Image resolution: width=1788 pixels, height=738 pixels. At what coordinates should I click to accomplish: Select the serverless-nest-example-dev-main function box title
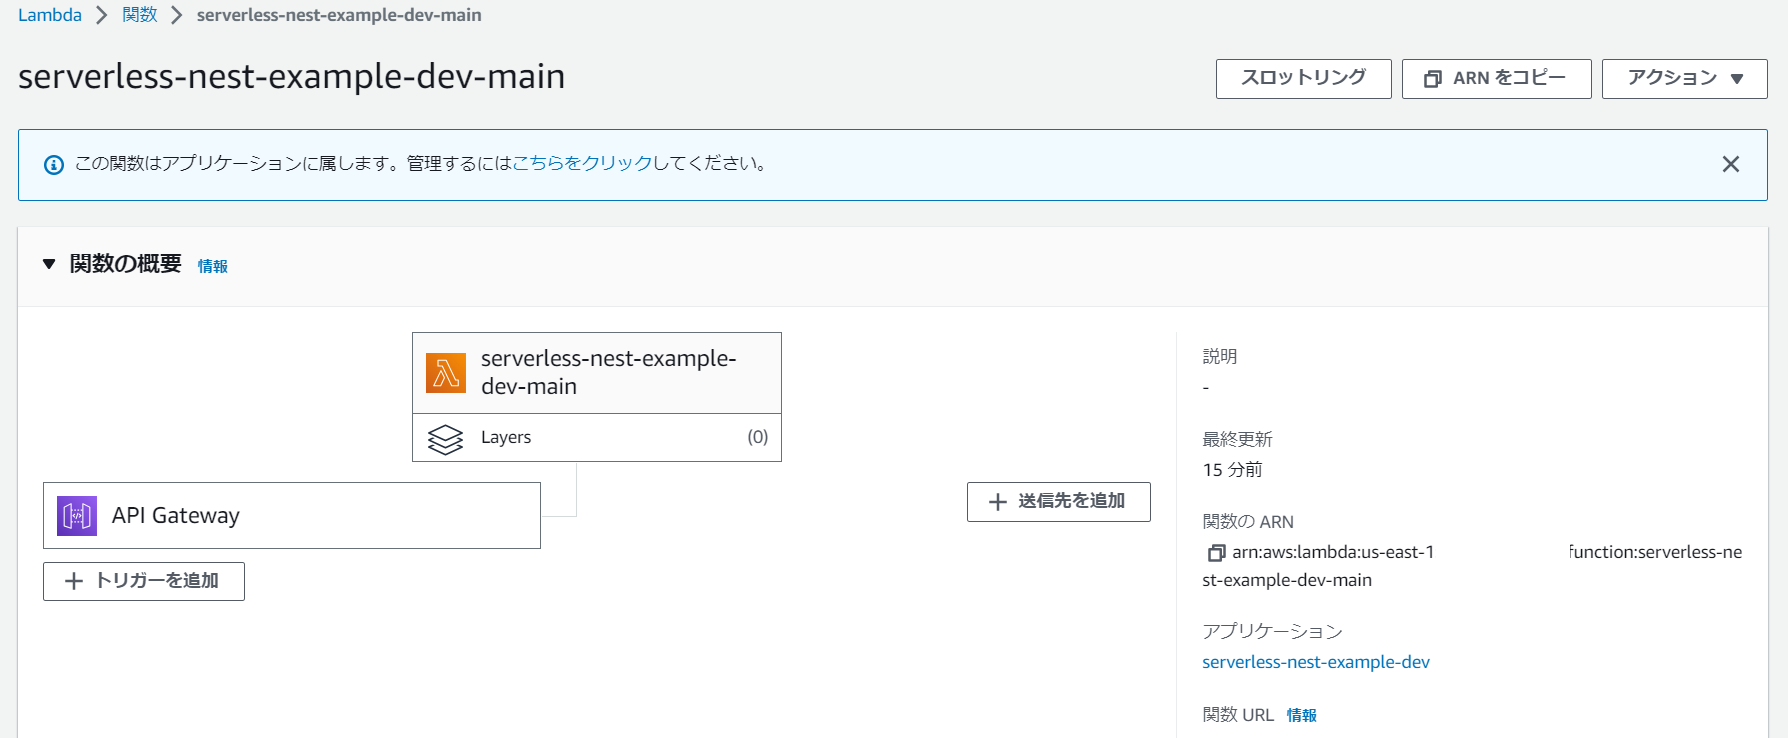tap(608, 372)
